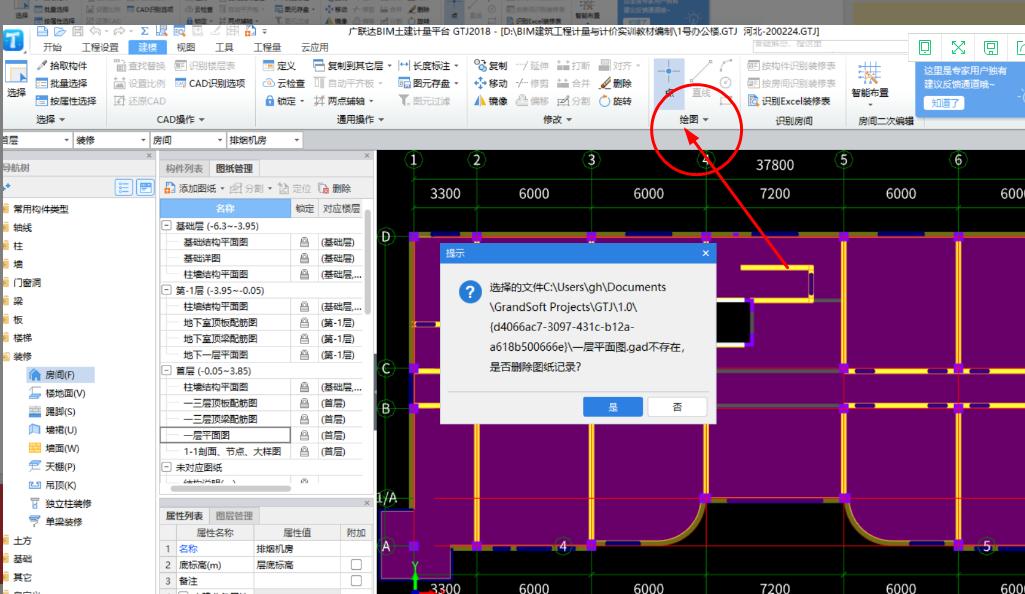The image size is (1025, 594).
Task: Click the Σ calculate icon in quick access toolbar
Action: [x=144, y=31]
